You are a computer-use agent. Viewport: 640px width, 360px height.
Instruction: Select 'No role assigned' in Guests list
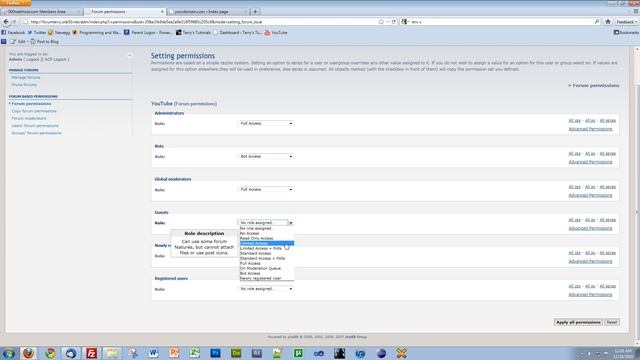(267, 229)
